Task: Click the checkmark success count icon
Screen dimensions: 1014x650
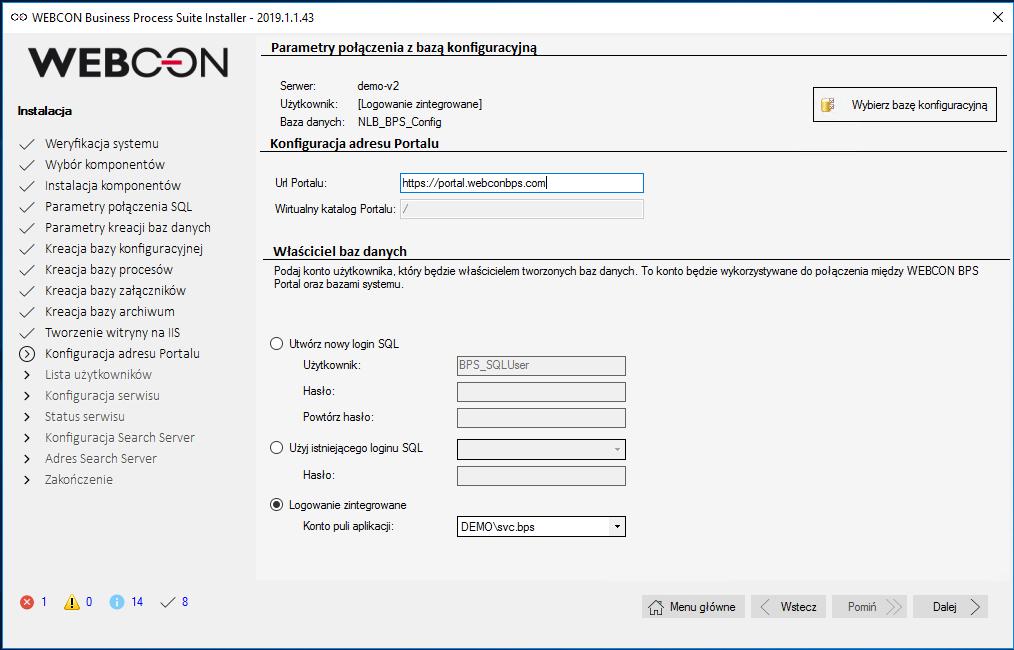Action: click(167, 603)
